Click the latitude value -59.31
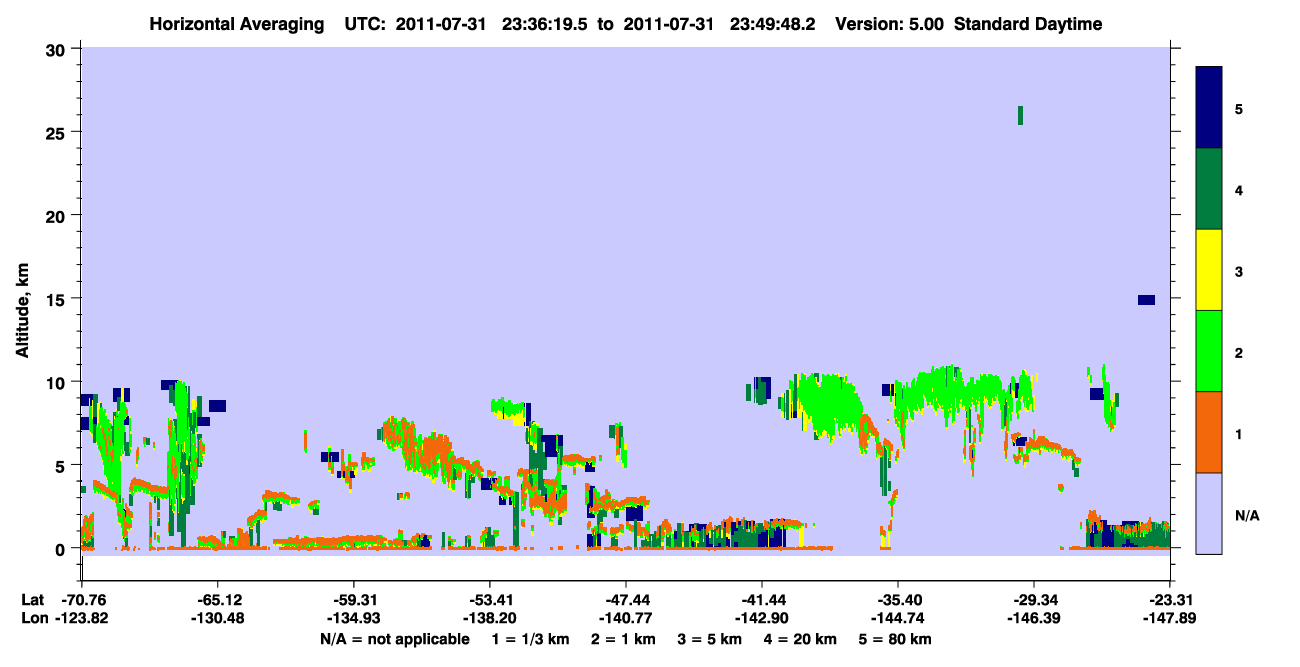This screenshot has height=667, width=1300. tap(353, 600)
